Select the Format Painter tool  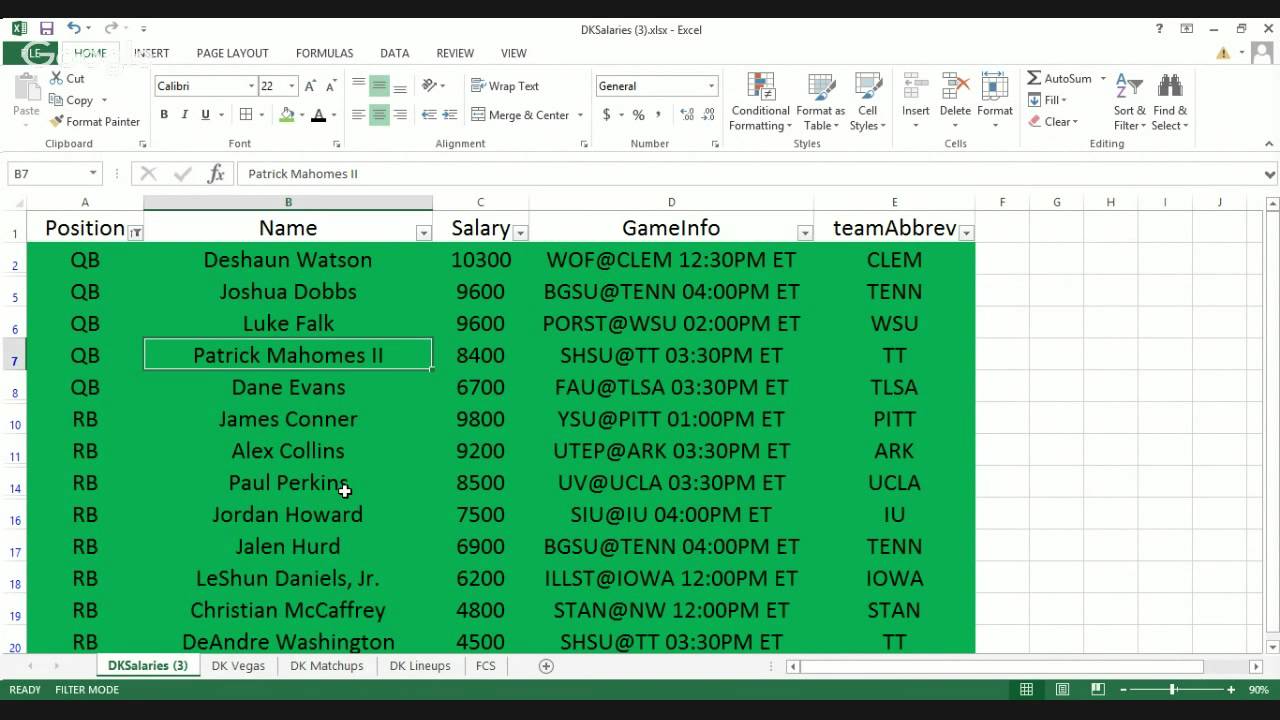95,122
